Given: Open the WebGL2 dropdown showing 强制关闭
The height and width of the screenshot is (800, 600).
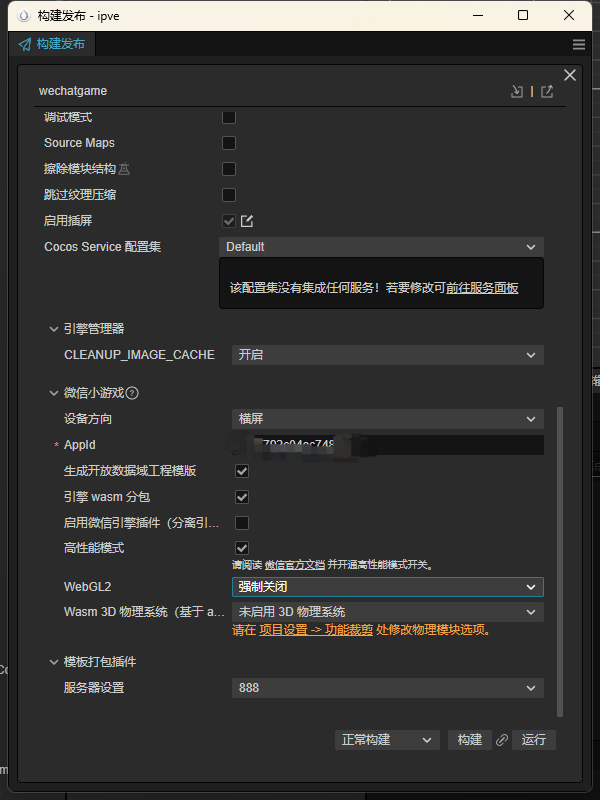Looking at the screenshot, I should click(388, 587).
